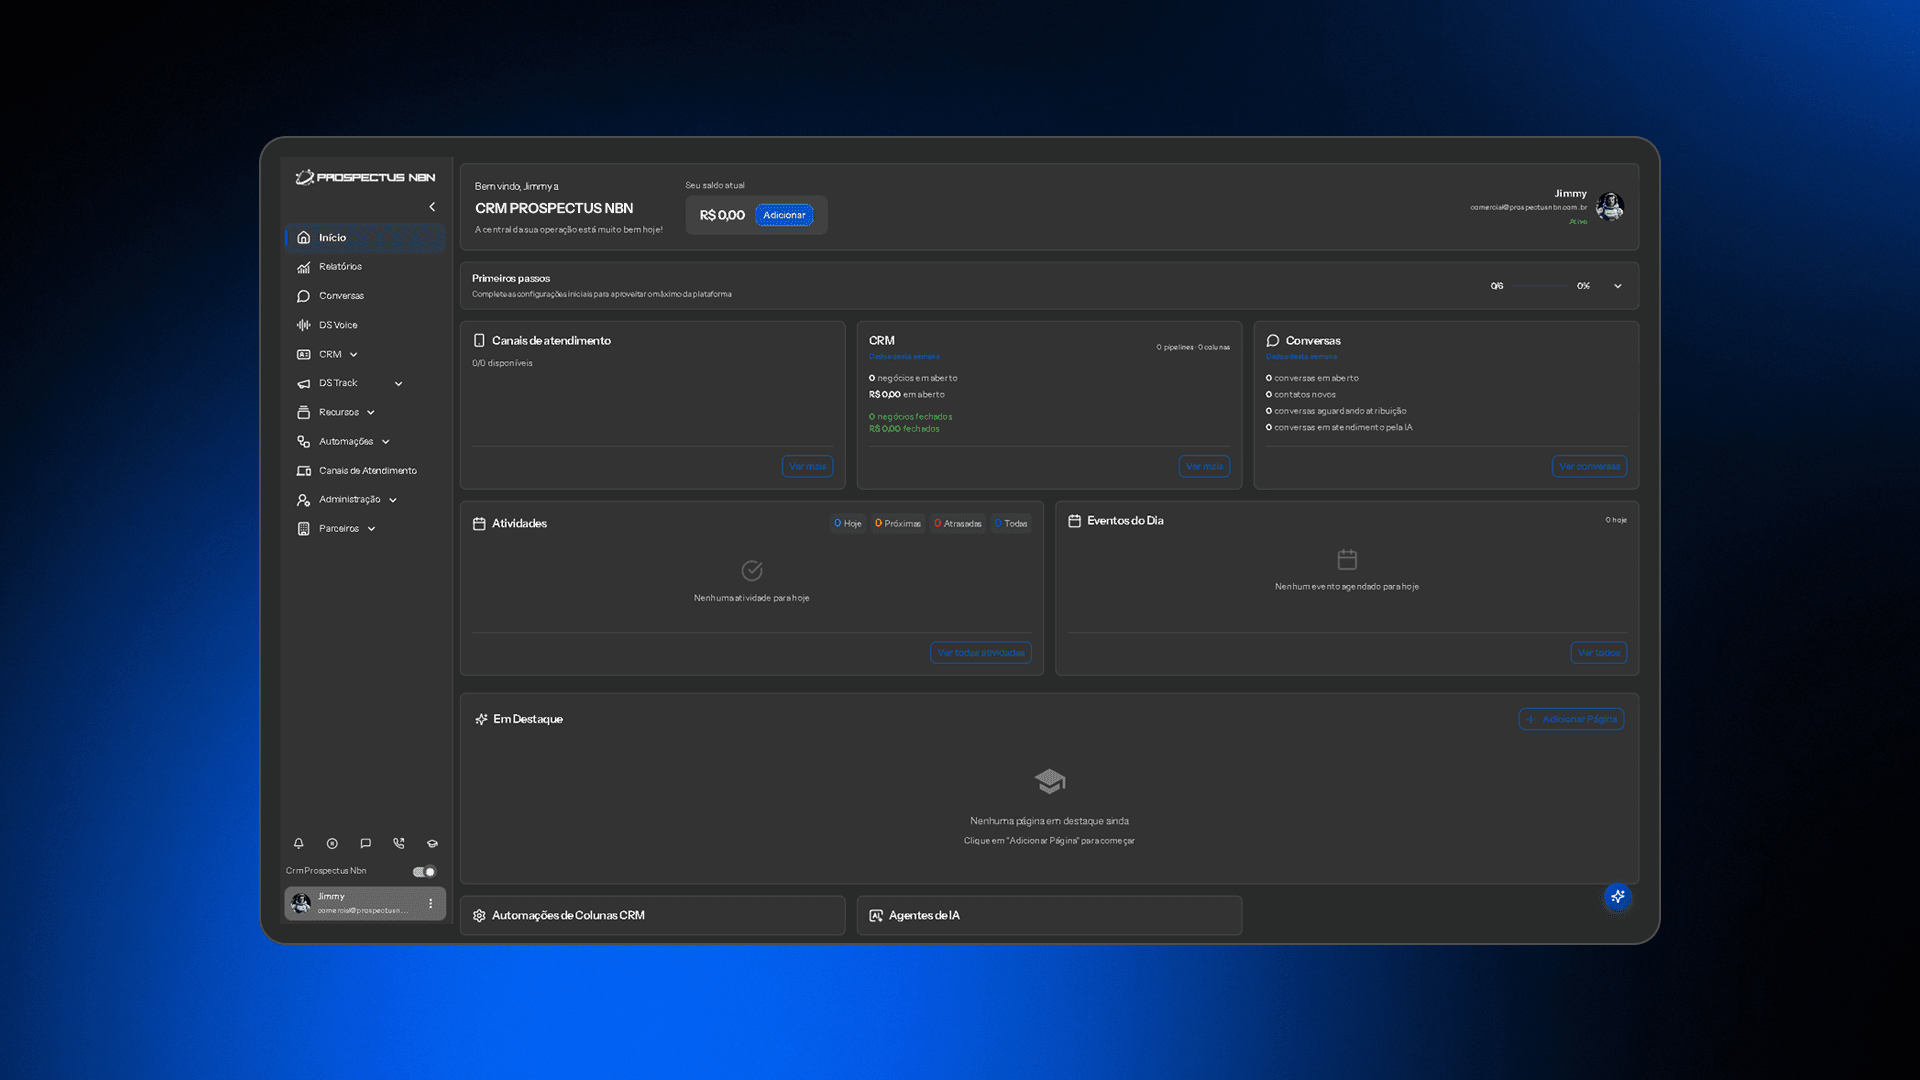Filter activities by Atrasadas

(958, 523)
